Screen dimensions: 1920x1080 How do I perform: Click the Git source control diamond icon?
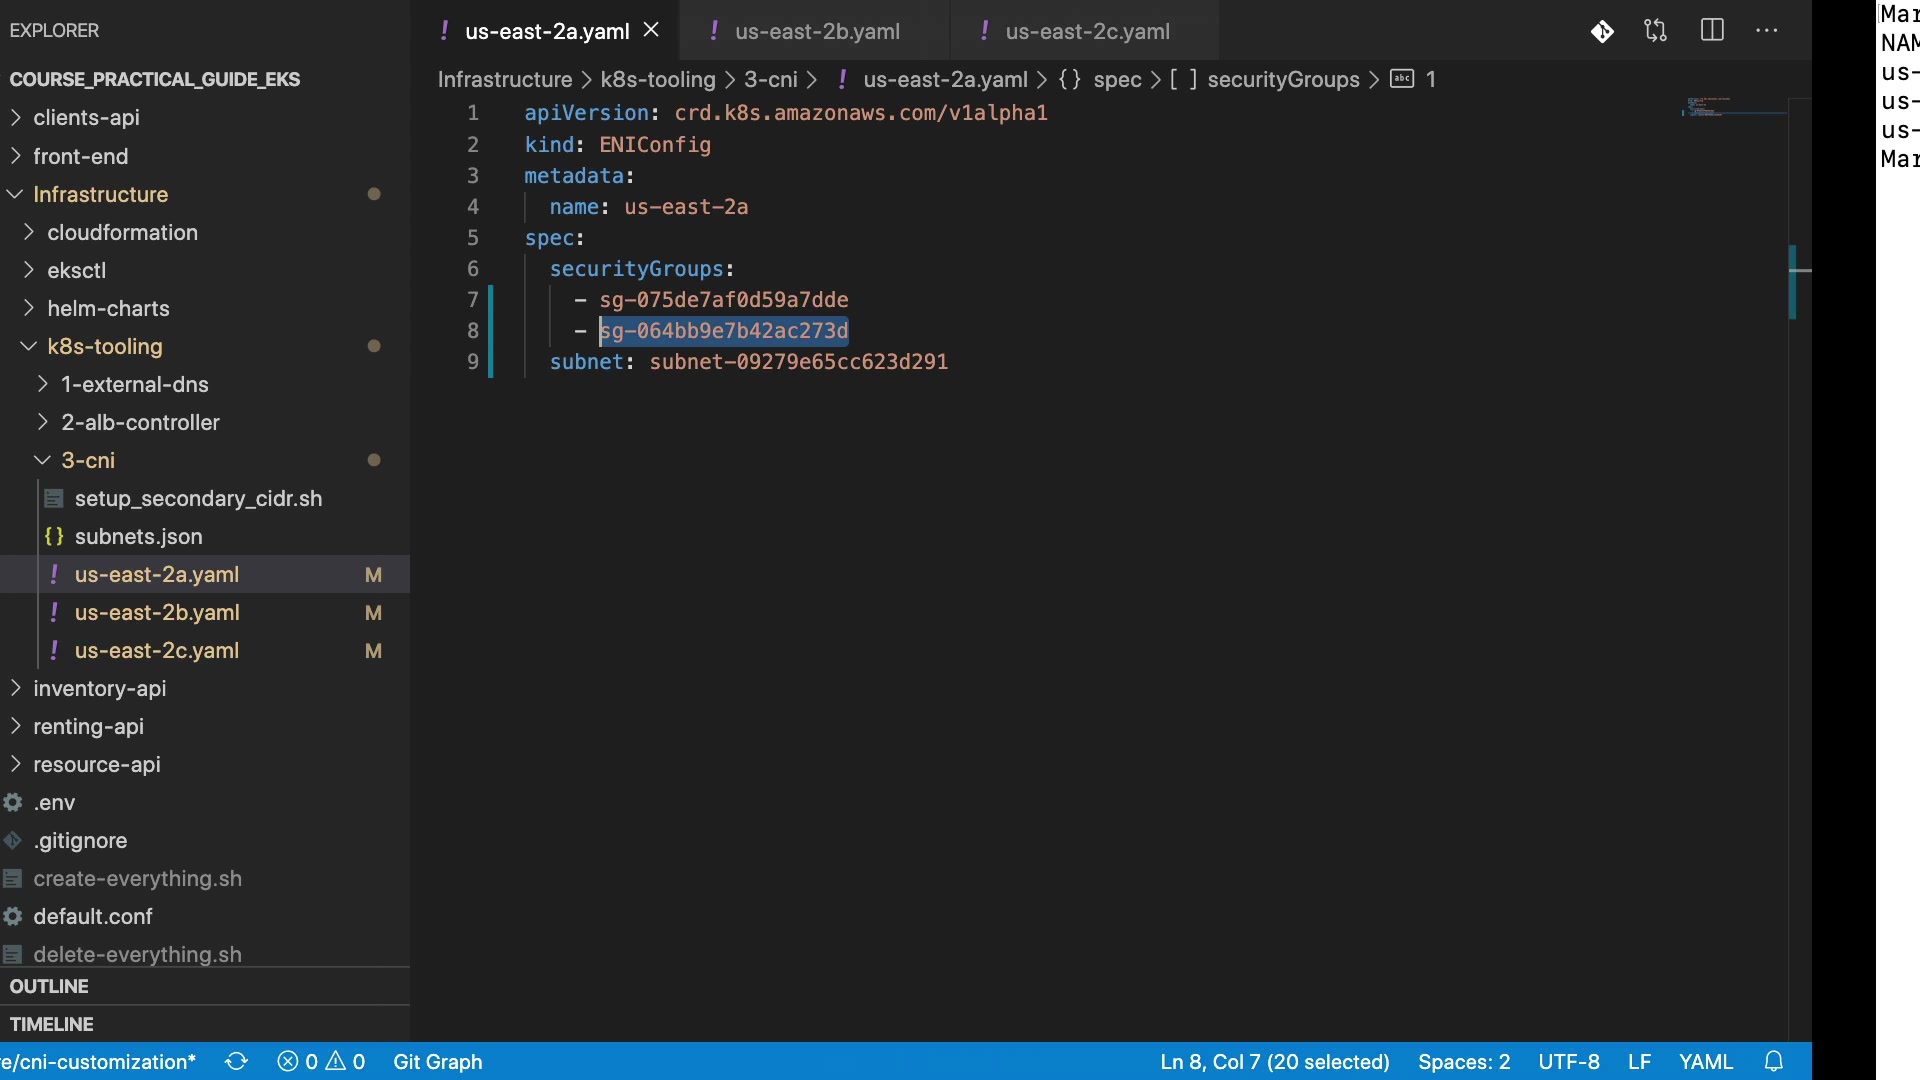[1602, 31]
